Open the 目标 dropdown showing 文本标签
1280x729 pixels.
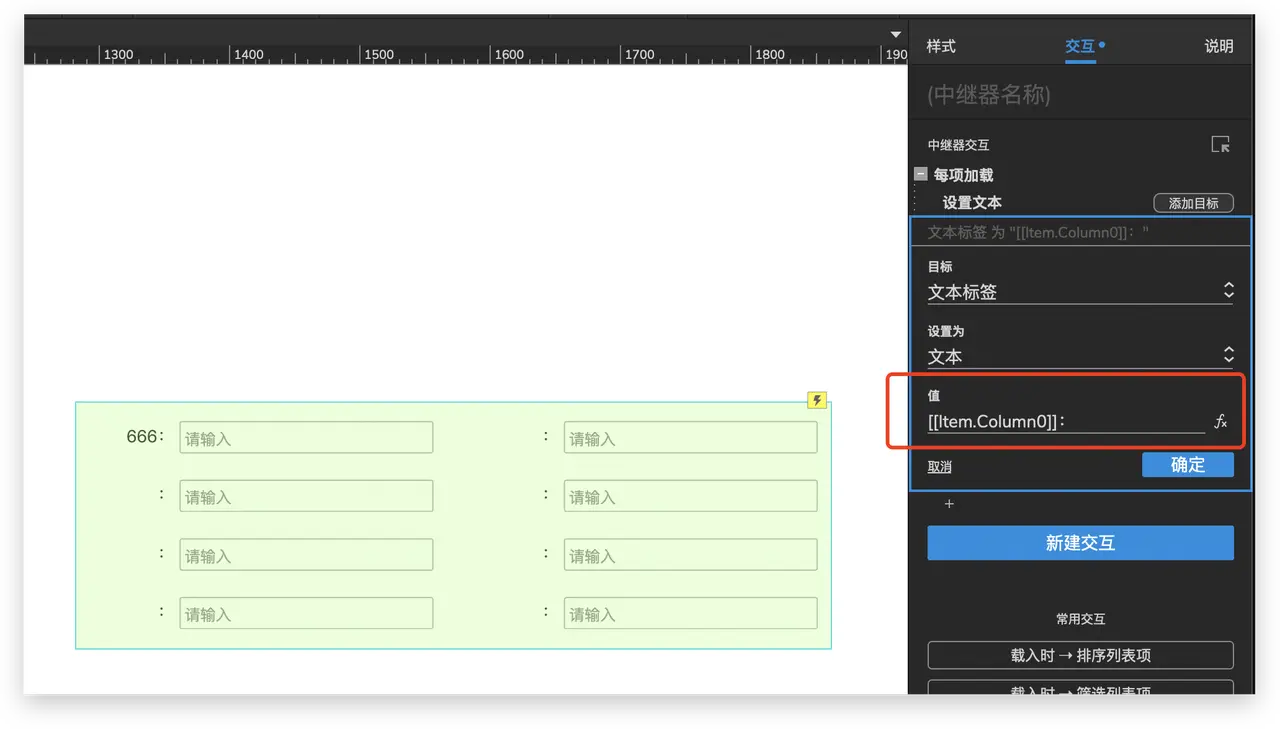pyautogui.click(x=1080, y=292)
